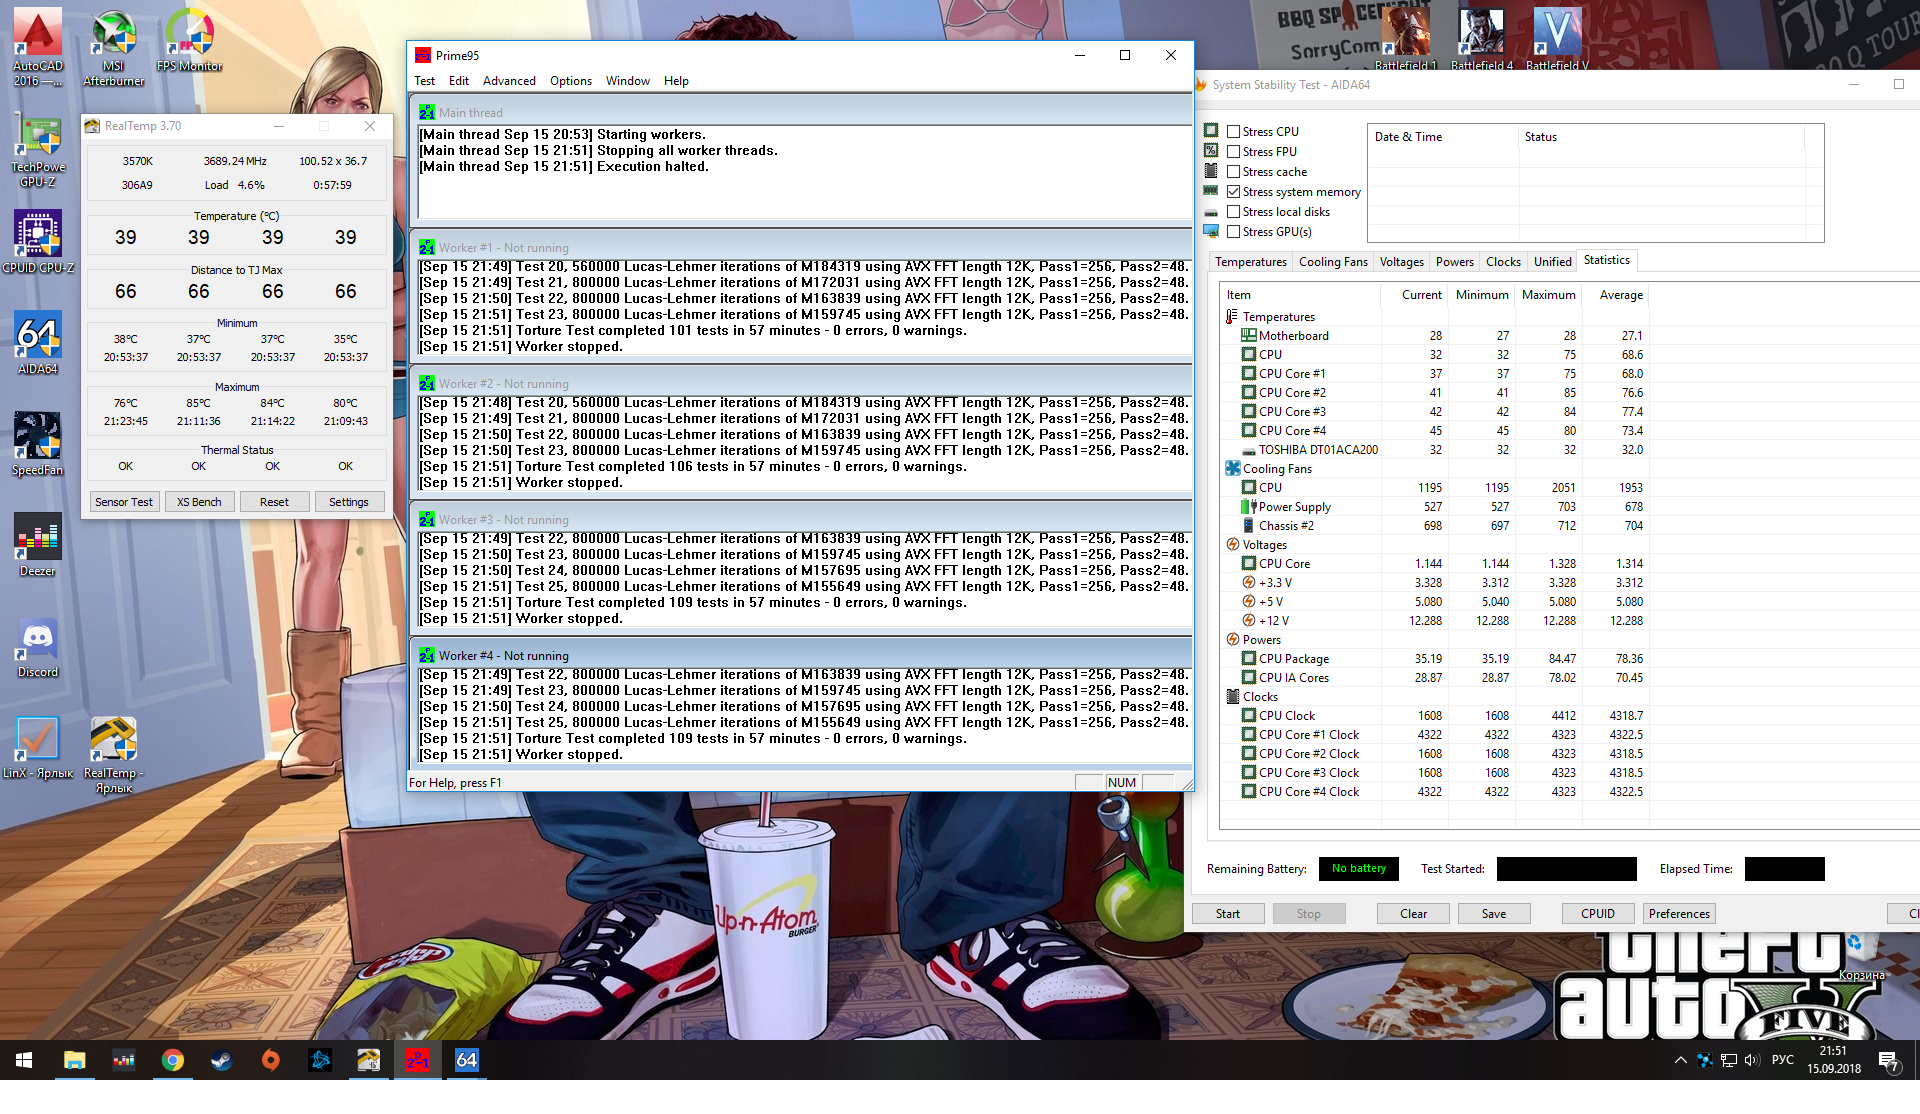
Task: Collapse the Voltages tree group
Action: [1264, 545]
